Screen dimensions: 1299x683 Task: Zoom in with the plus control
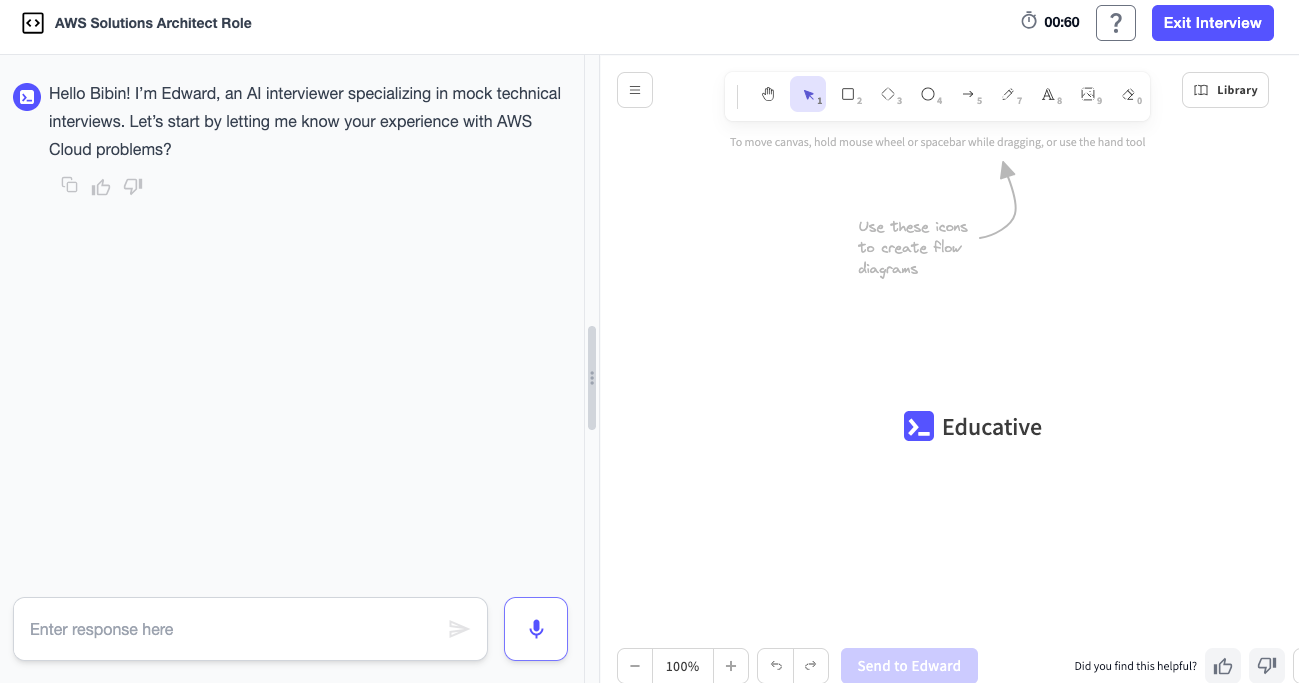730,665
